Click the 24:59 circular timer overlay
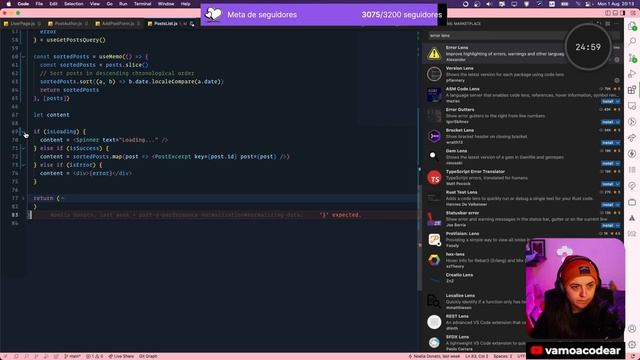640x360 pixels. coord(588,47)
